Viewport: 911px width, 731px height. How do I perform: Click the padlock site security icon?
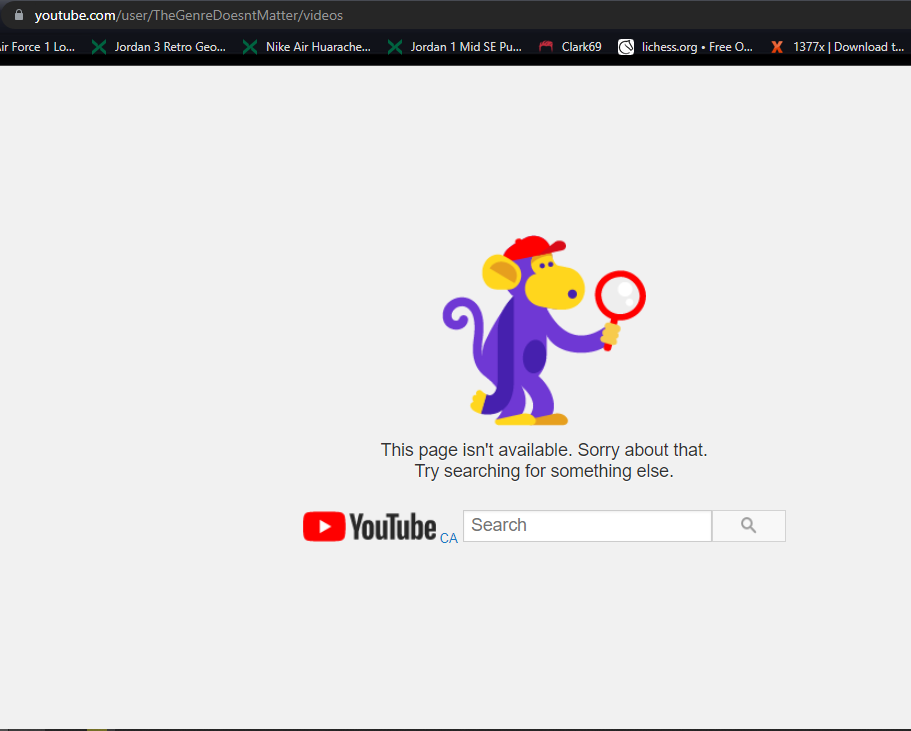click(19, 15)
